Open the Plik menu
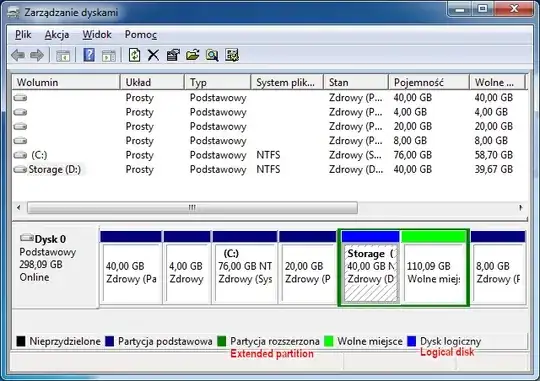This screenshot has height=381, width=540. point(23,34)
